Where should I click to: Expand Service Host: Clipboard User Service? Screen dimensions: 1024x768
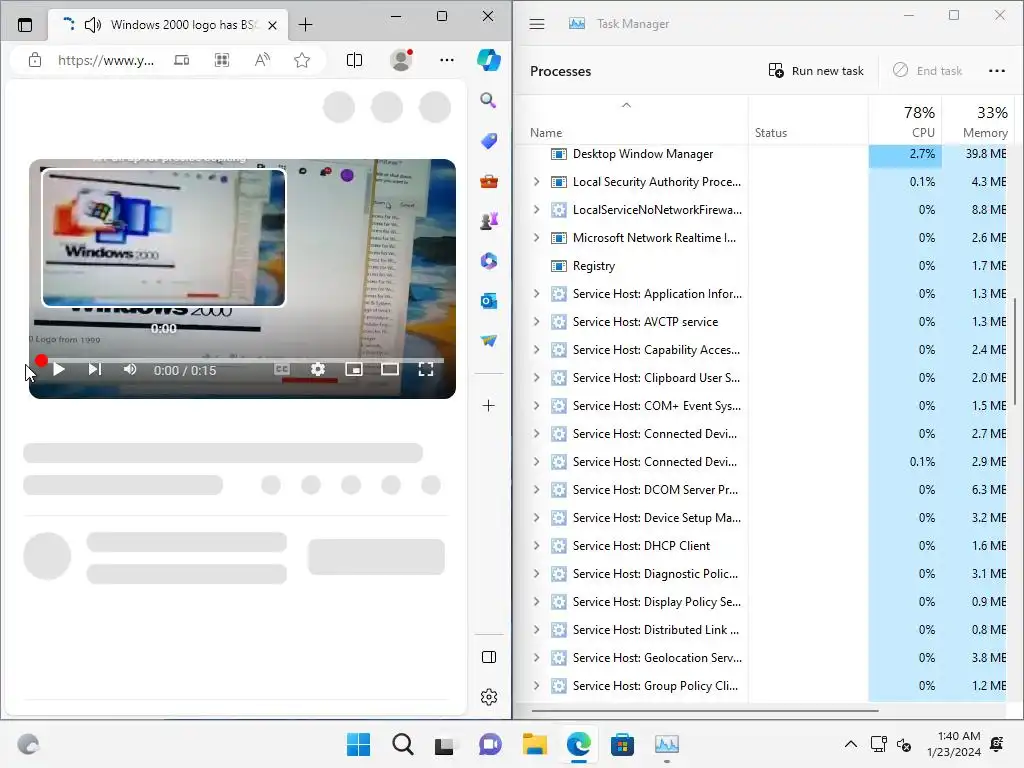[x=536, y=377]
